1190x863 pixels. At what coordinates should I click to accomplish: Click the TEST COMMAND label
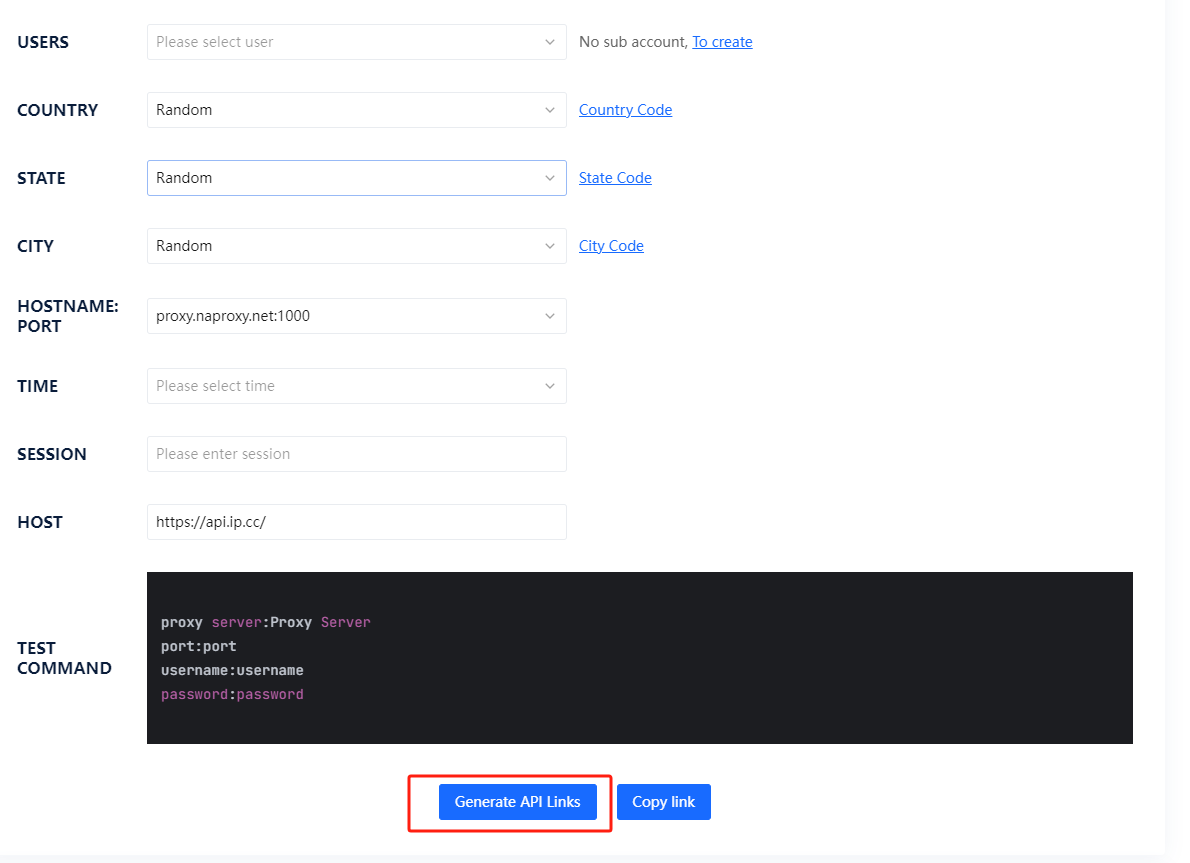click(x=64, y=658)
